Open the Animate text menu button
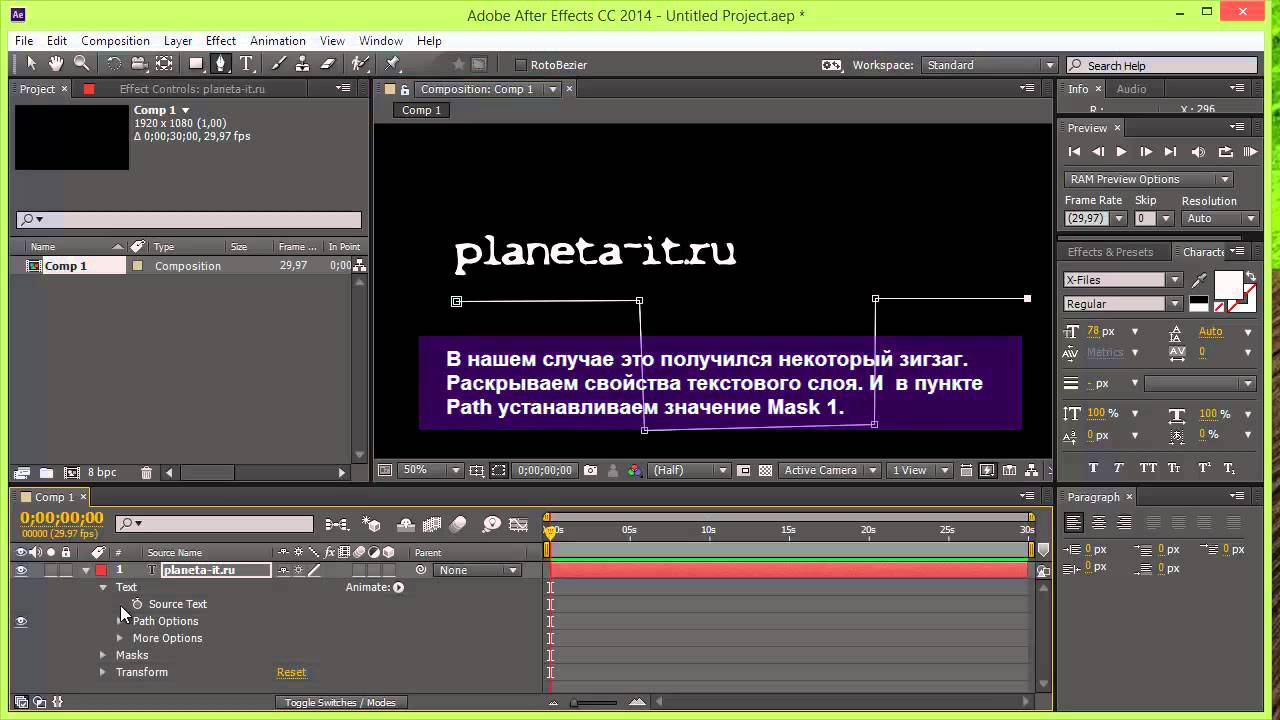This screenshot has height=720, width=1280. click(398, 587)
